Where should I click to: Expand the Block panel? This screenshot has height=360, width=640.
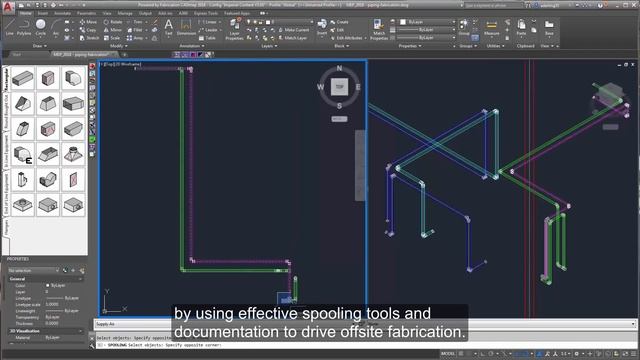(x=342, y=46)
